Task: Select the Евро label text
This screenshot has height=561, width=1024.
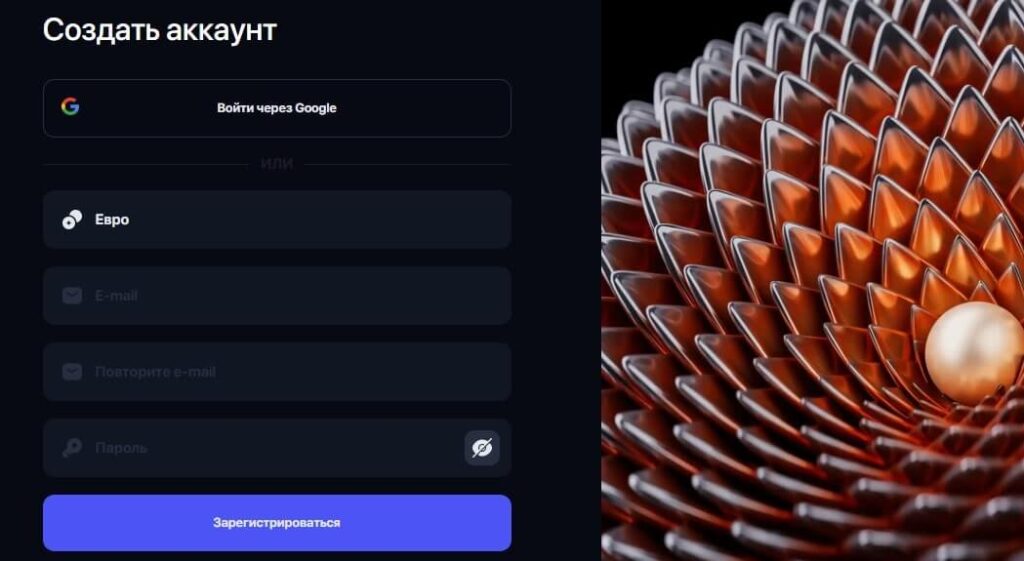Action: click(112, 219)
